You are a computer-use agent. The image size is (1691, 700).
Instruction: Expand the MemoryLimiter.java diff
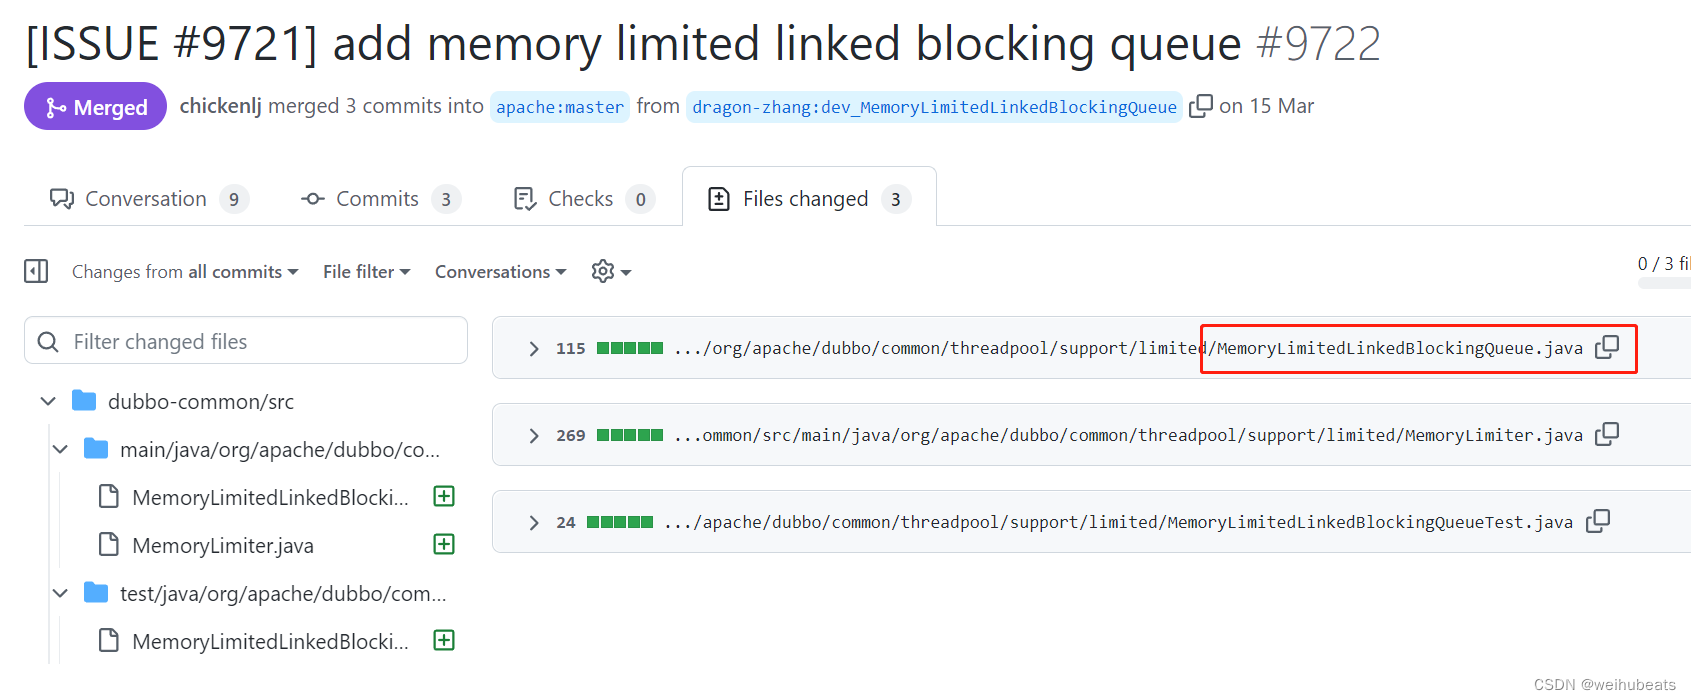point(534,435)
